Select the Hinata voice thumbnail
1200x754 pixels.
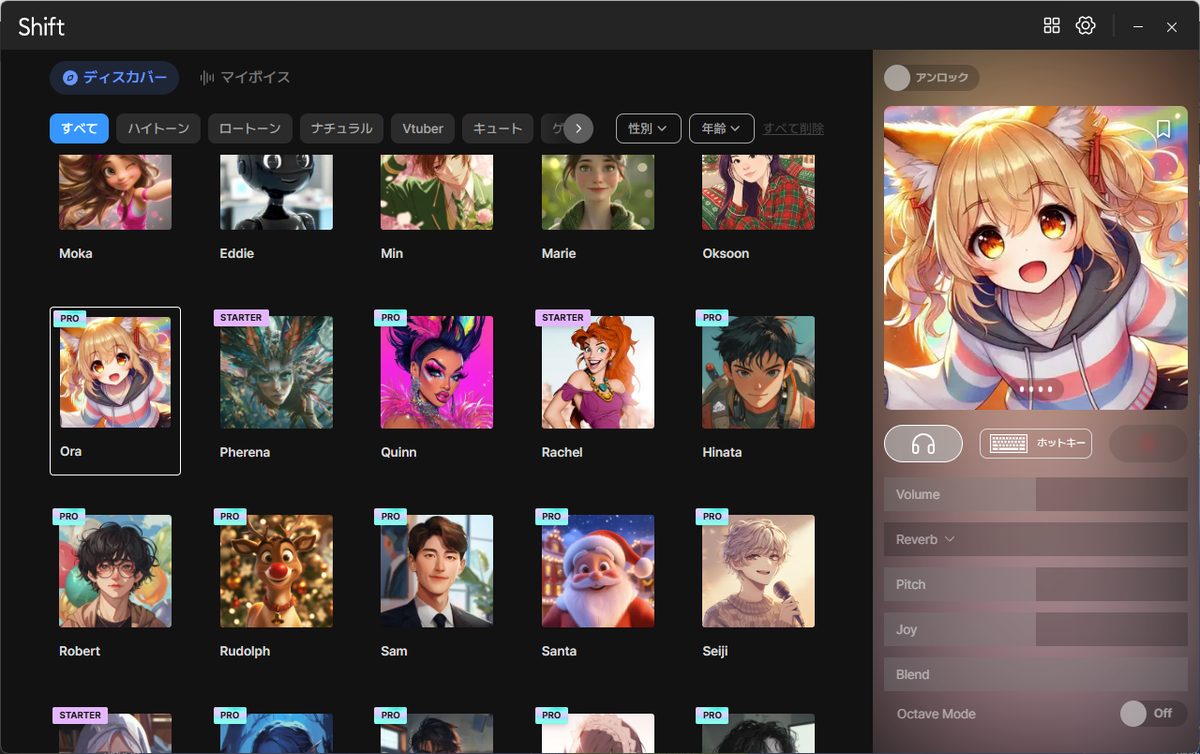click(x=758, y=372)
